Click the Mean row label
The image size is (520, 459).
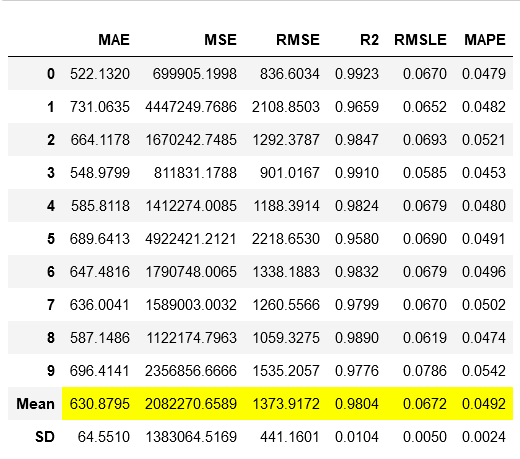[35, 404]
